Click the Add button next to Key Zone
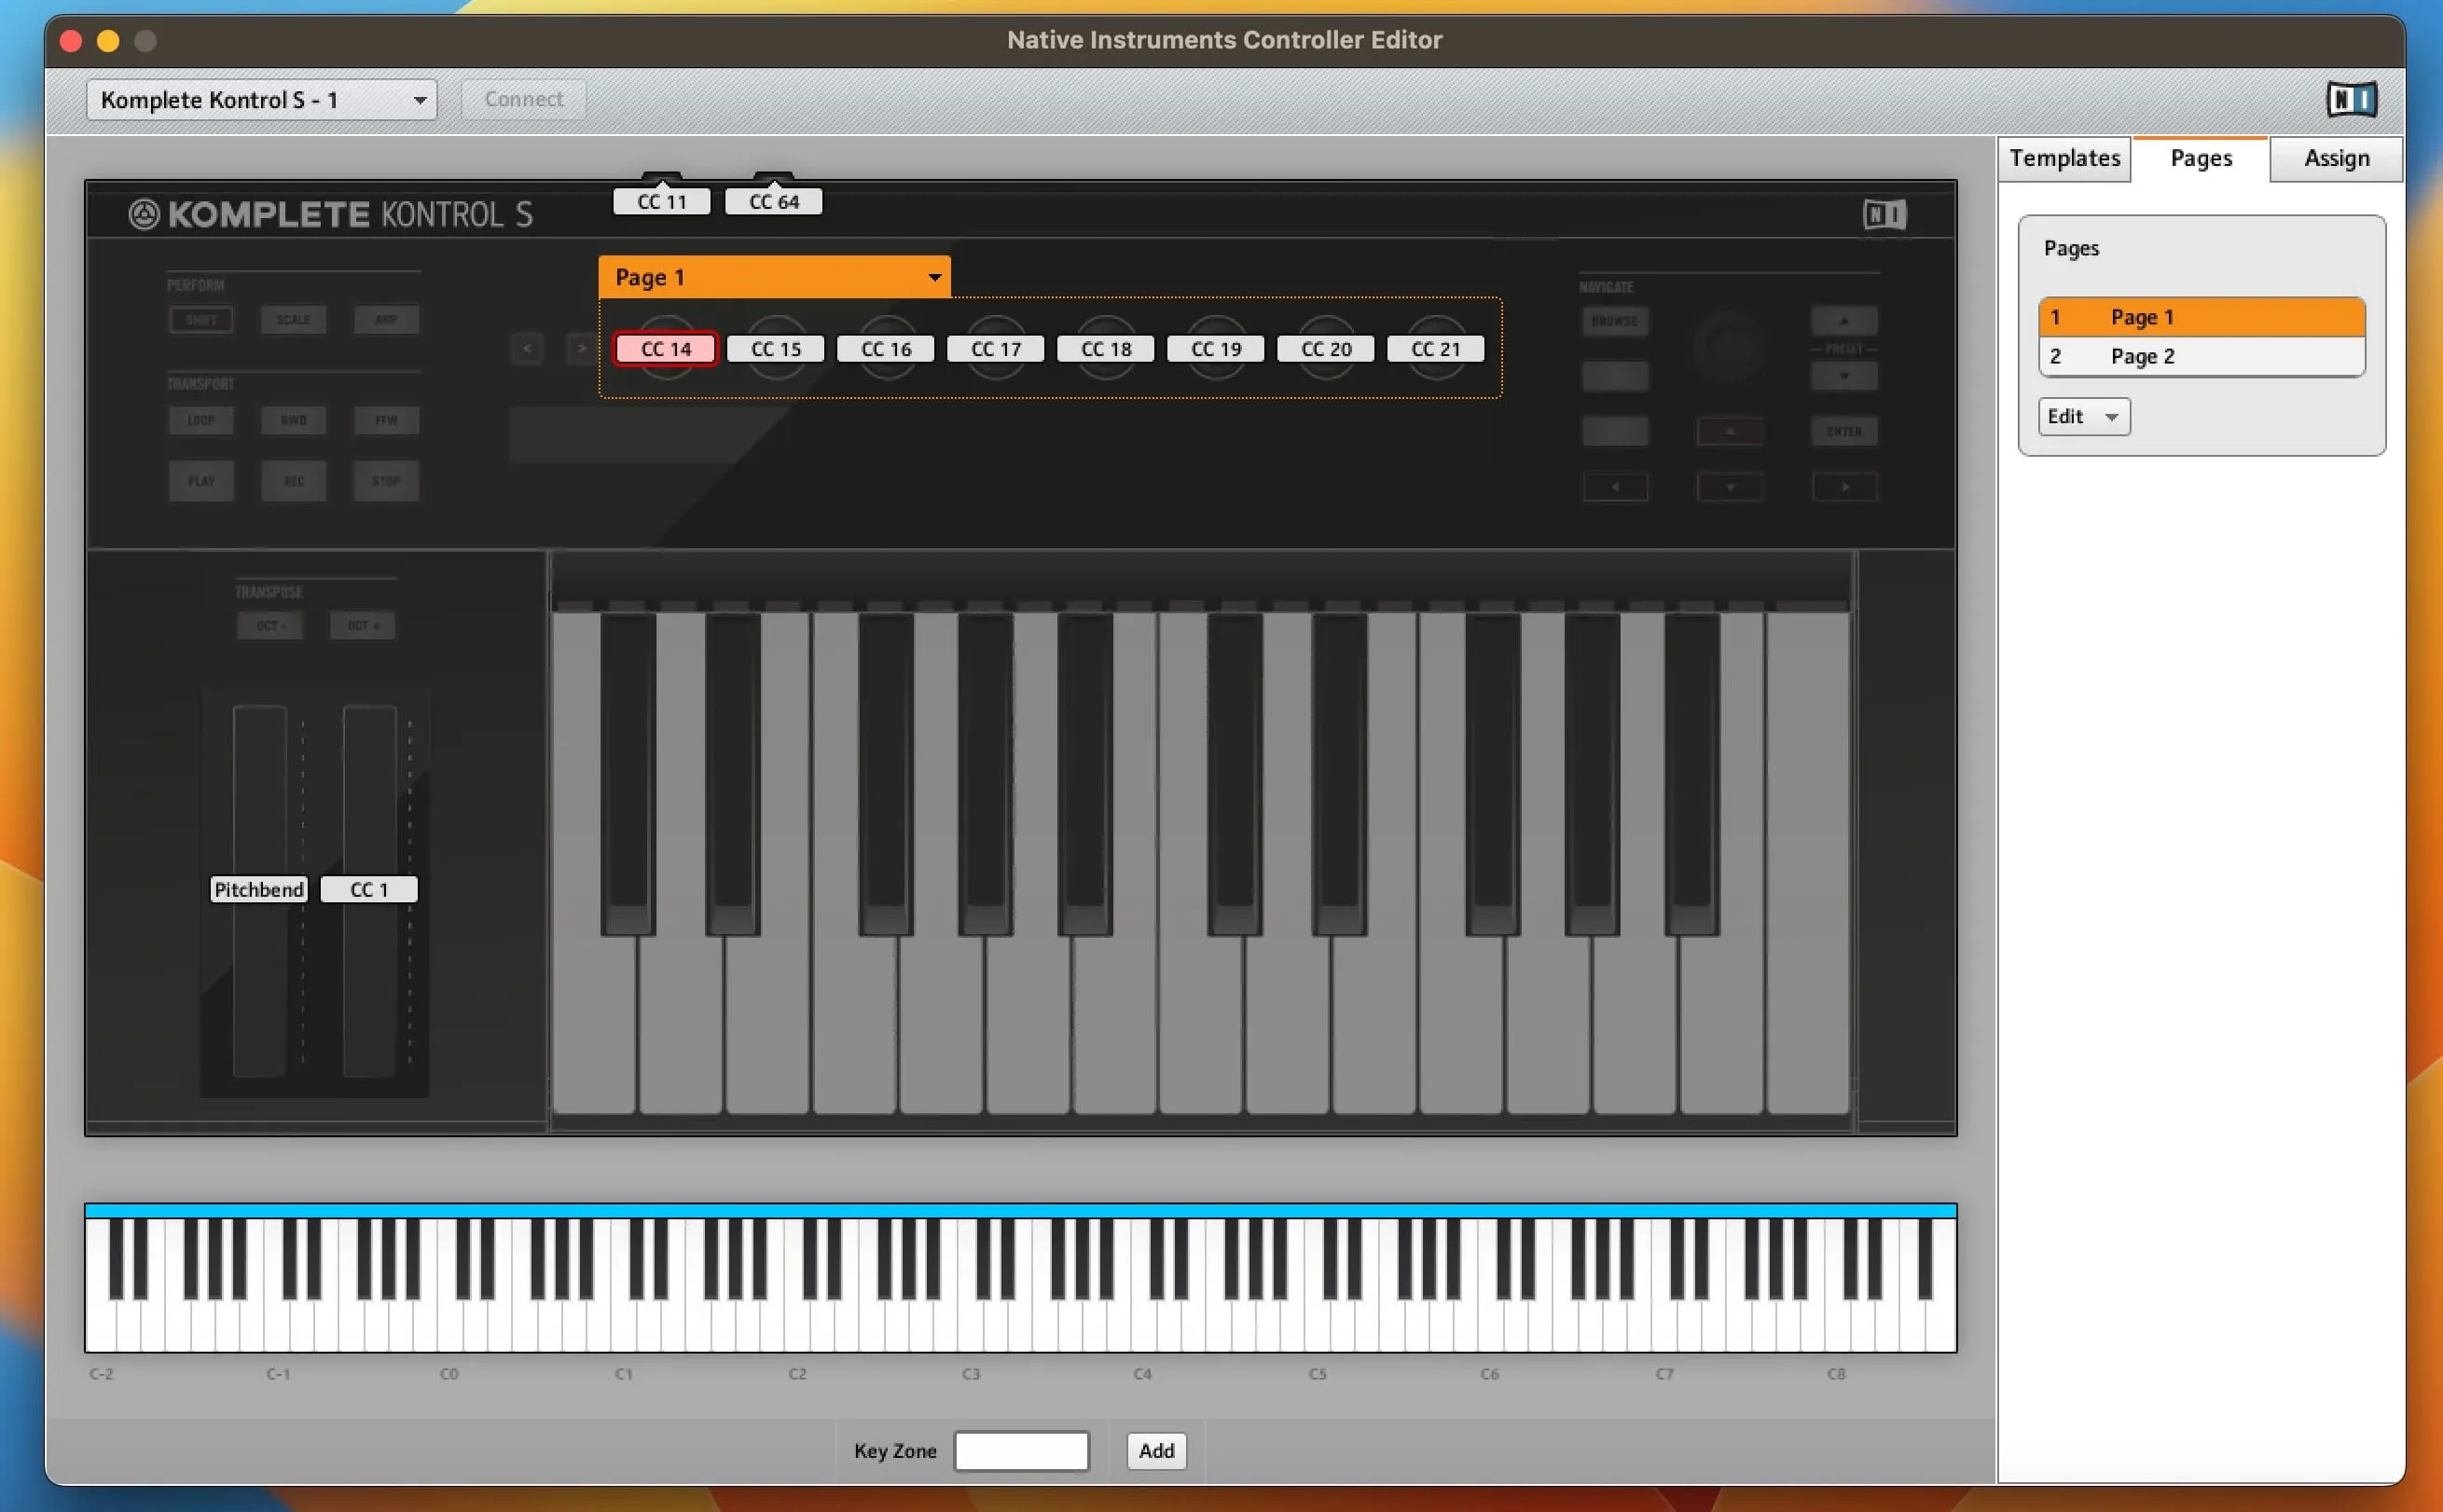The width and height of the screenshot is (2443, 1512). coord(1155,1451)
